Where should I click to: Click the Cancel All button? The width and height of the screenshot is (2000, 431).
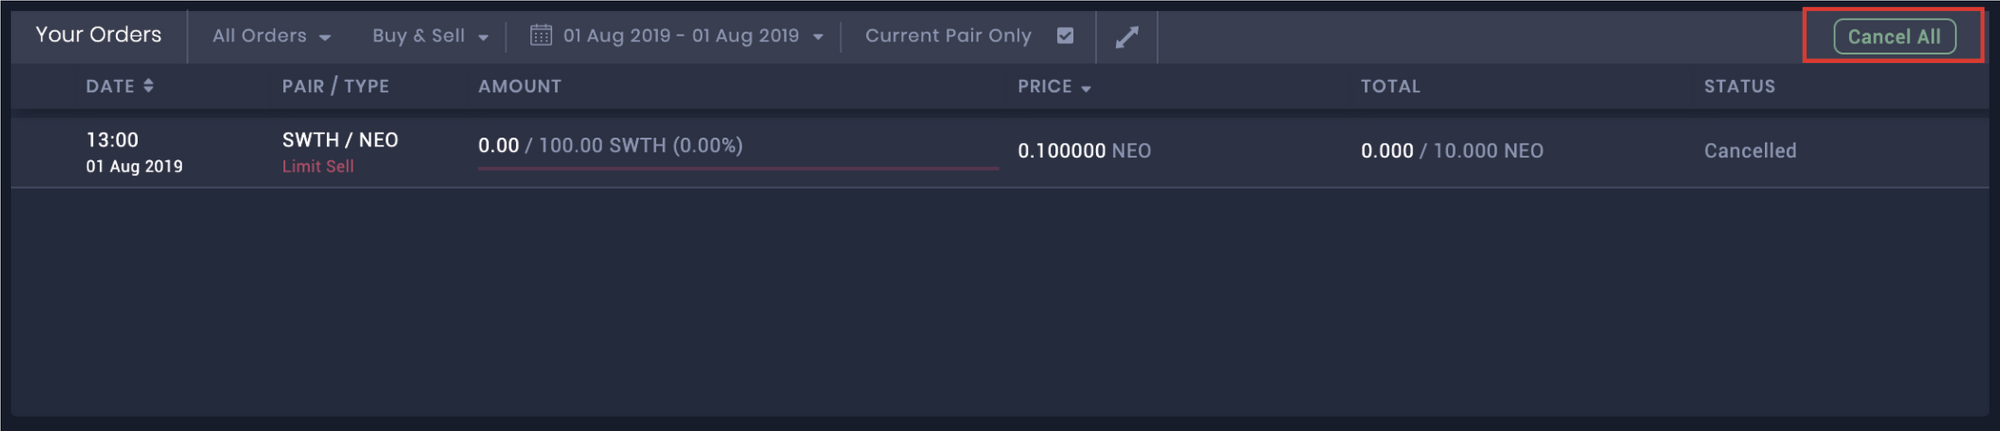point(1894,37)
